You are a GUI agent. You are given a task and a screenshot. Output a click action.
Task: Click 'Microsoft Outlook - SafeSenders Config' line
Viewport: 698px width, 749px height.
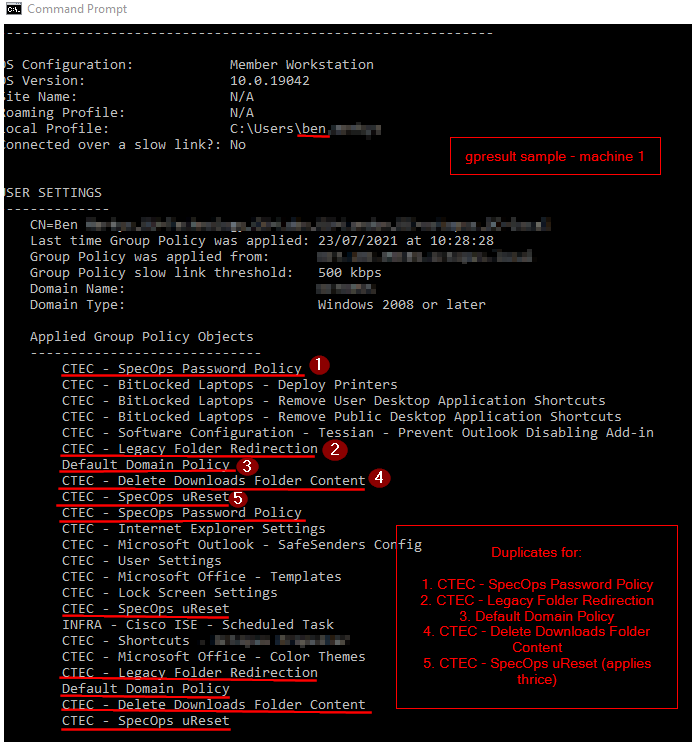[242, 545]
